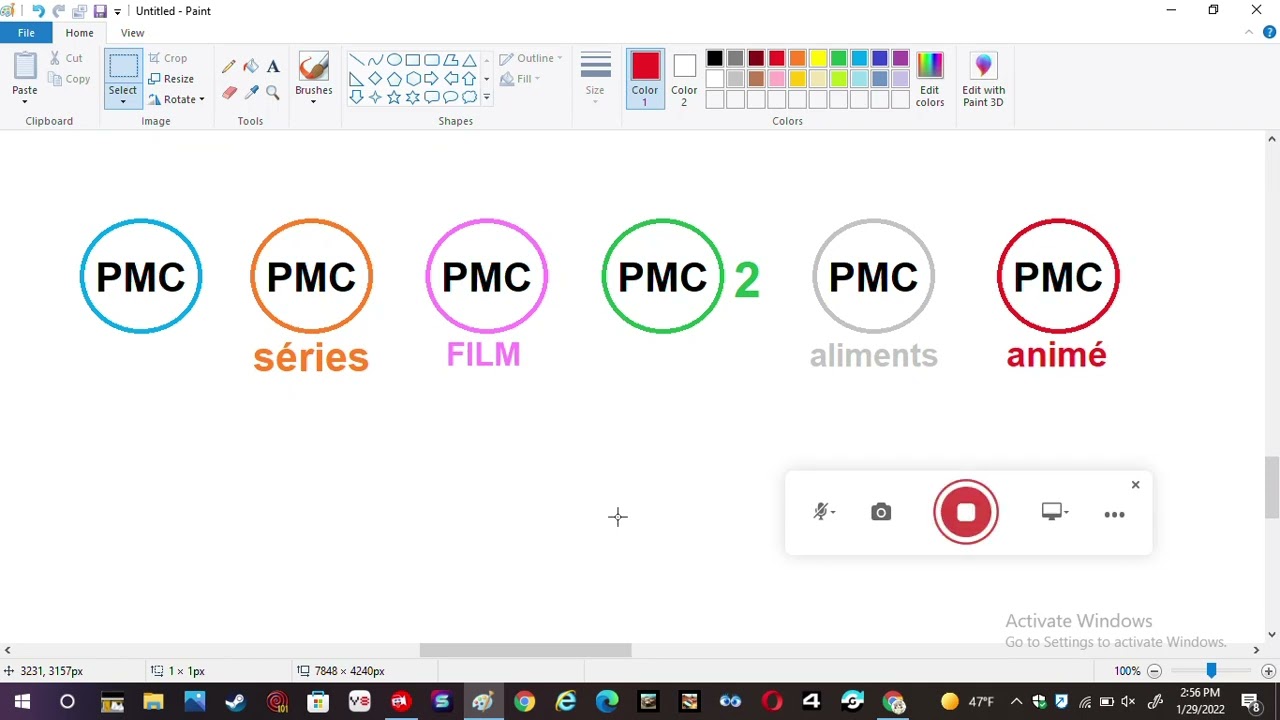
Task: Stop the screen recording
Action: point(966,512)
